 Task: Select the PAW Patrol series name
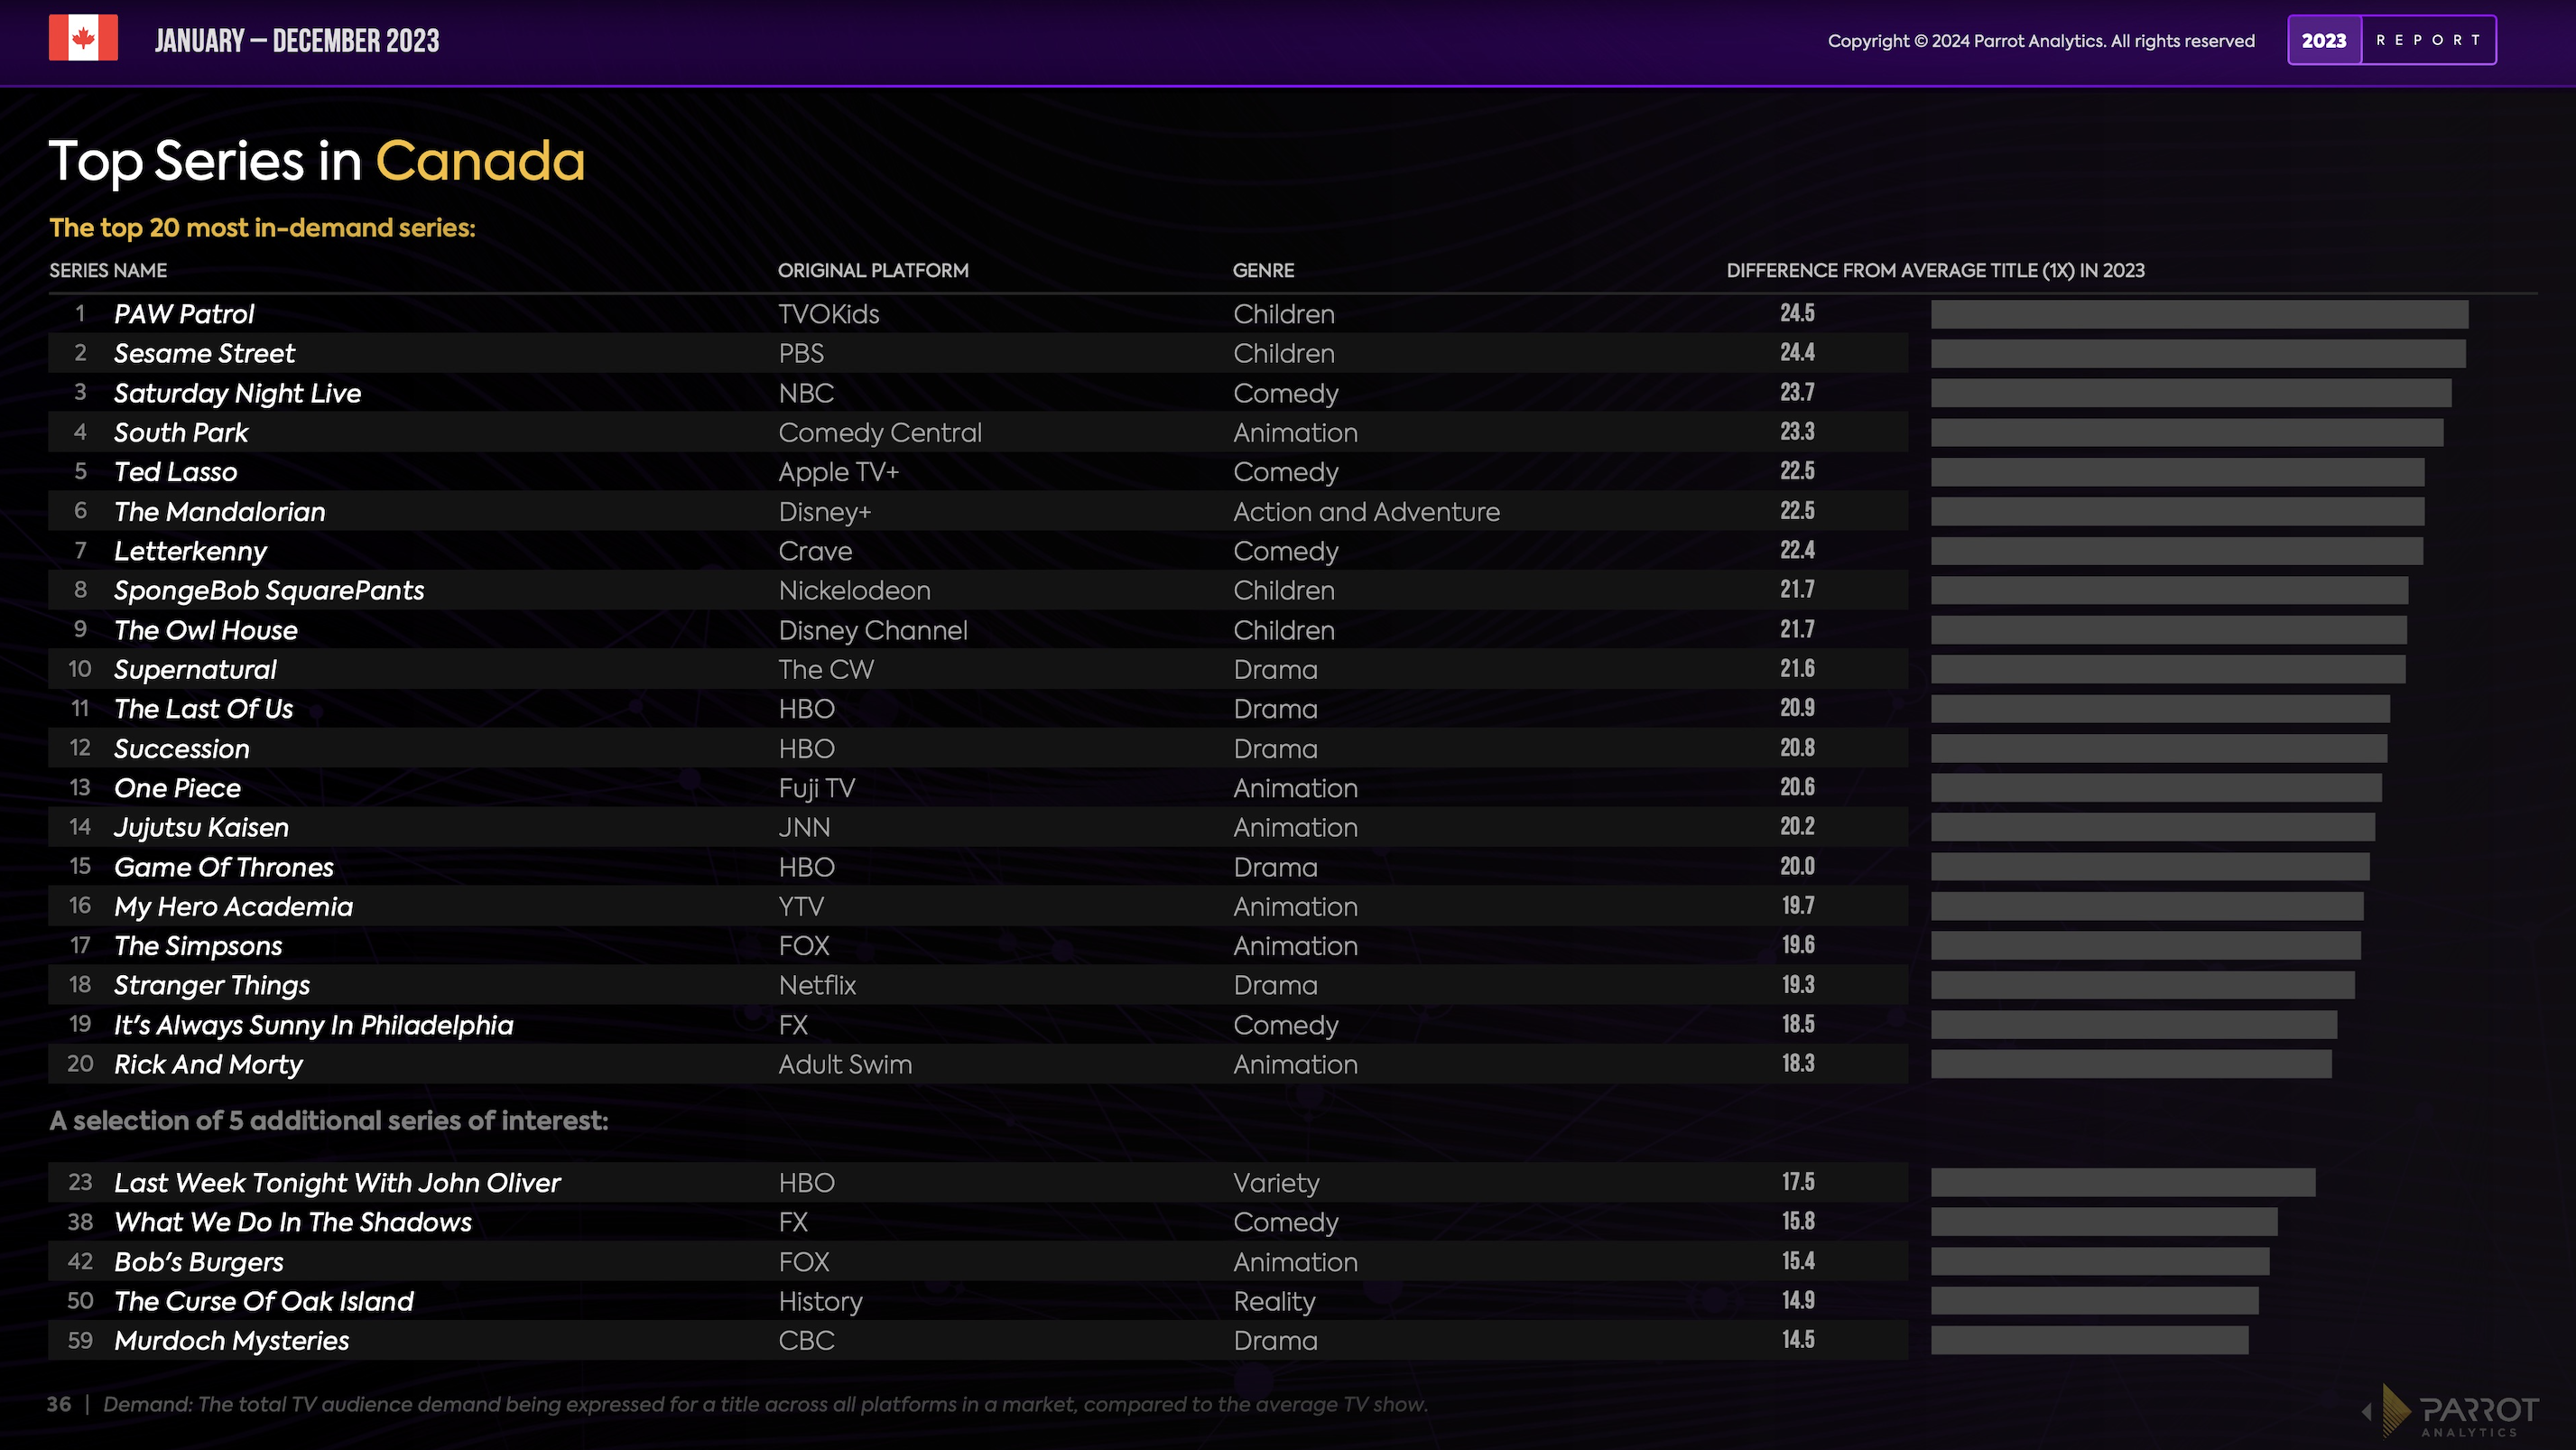pos(184,314)
